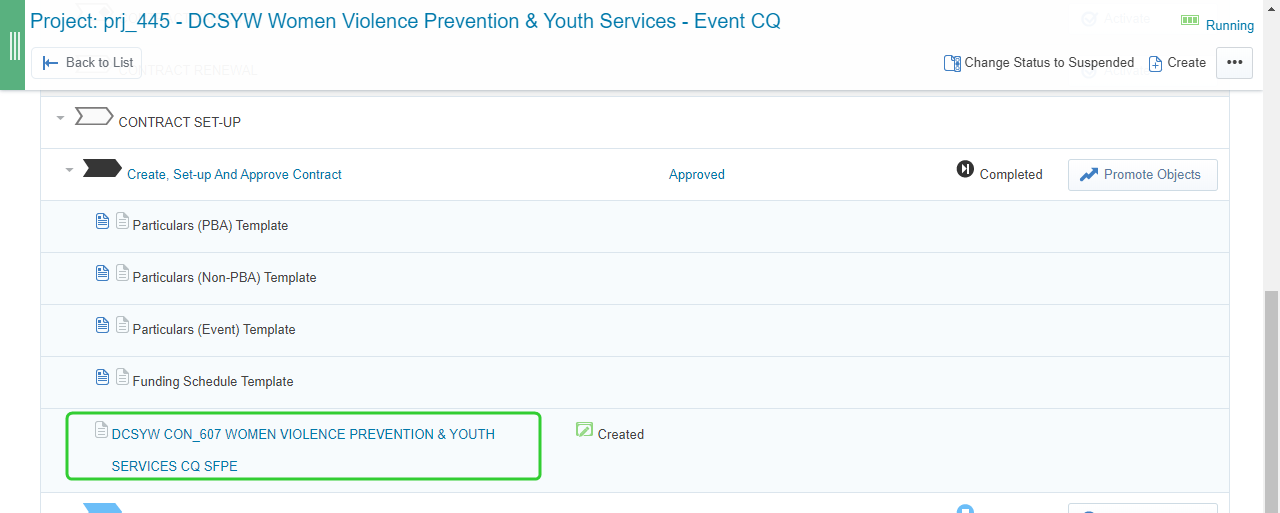The height and width of the screenshot is (513, 1280).
Task: Click the CONTRACT SET-UP phase arrow icon
Action: pyautogui.click(x=94, y=117)
